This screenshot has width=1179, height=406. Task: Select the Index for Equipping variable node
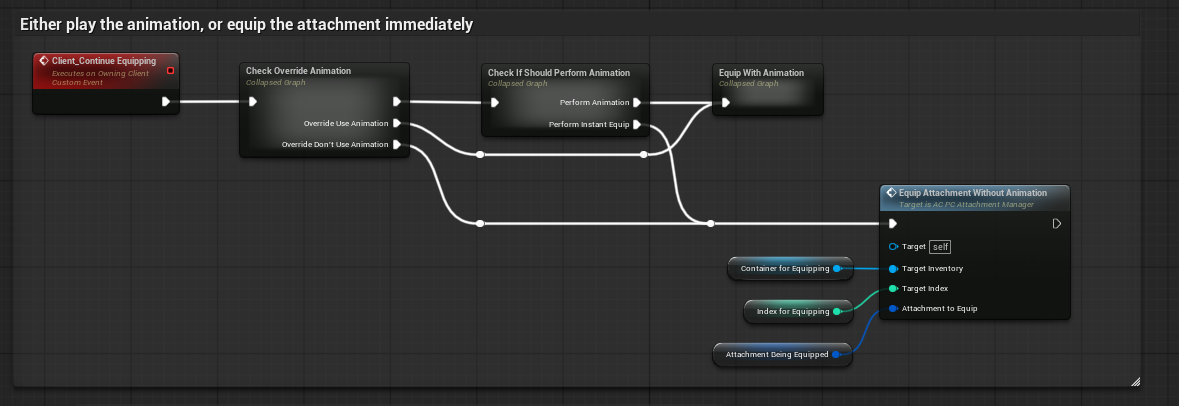792,311
